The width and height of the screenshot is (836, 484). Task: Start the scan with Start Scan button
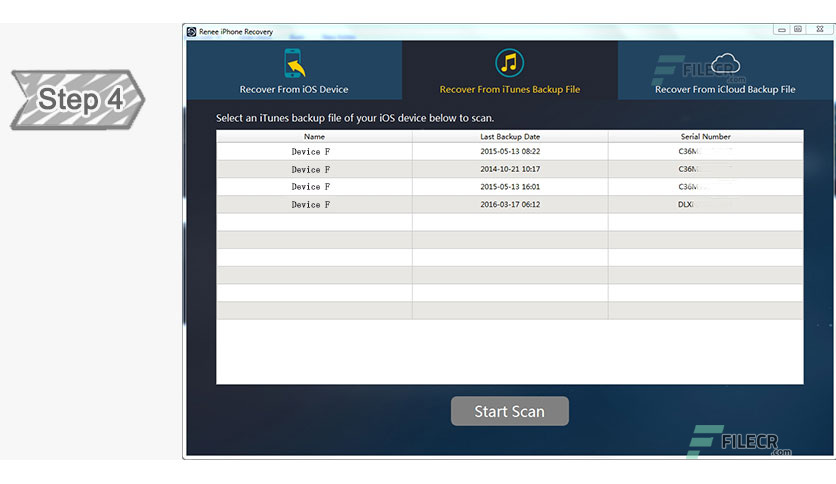click(510, 411)
